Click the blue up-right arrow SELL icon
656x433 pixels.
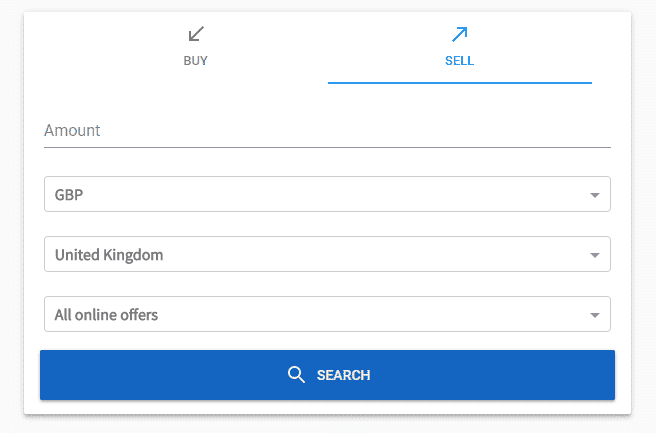(459, 34)
